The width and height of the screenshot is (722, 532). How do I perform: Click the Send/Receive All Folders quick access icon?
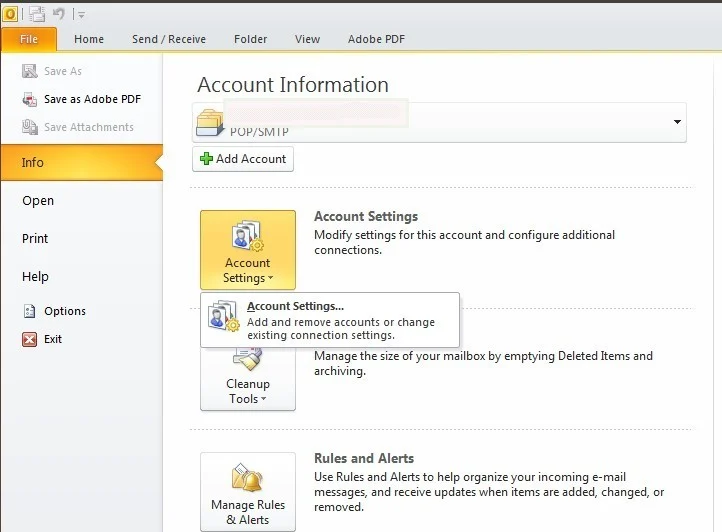coord(37,14)
